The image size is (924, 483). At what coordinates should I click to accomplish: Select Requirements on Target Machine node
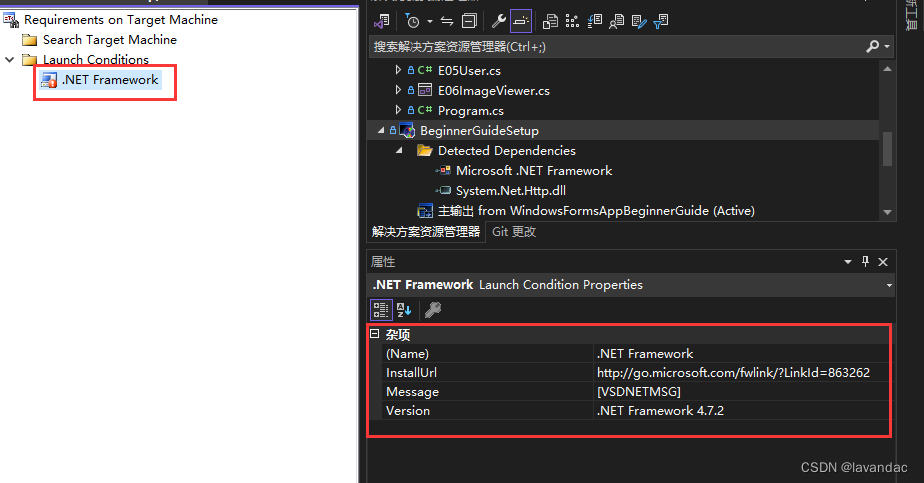pyautogui.click(x=121, y=20)
